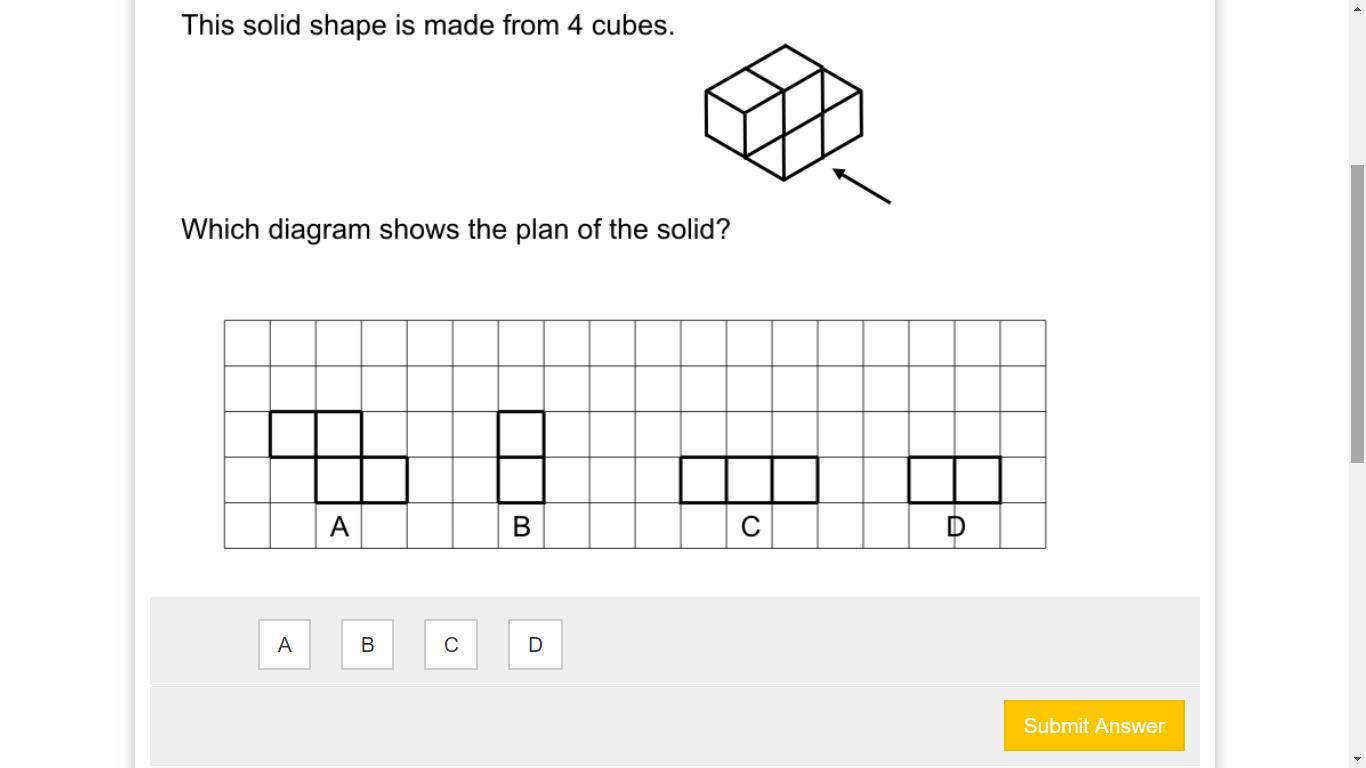Click the scrollbar up arrow
1366x768 pixels.
point(1357,8)
